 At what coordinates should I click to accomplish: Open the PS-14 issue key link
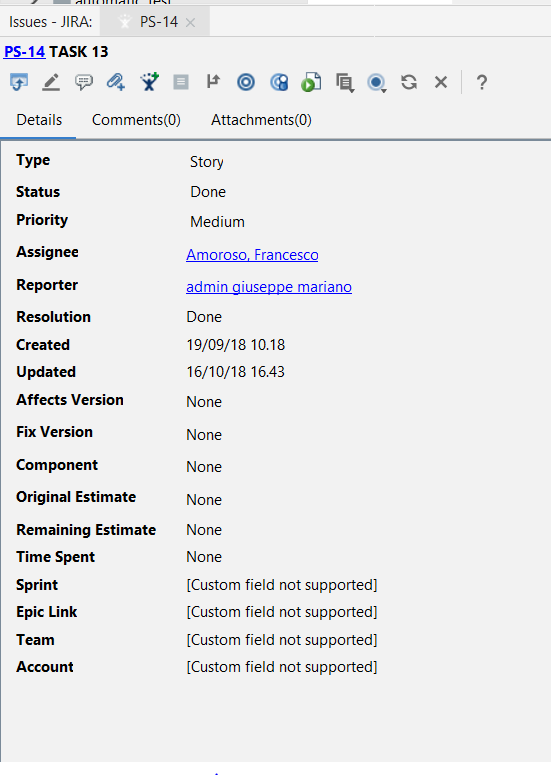click(25, 52)
